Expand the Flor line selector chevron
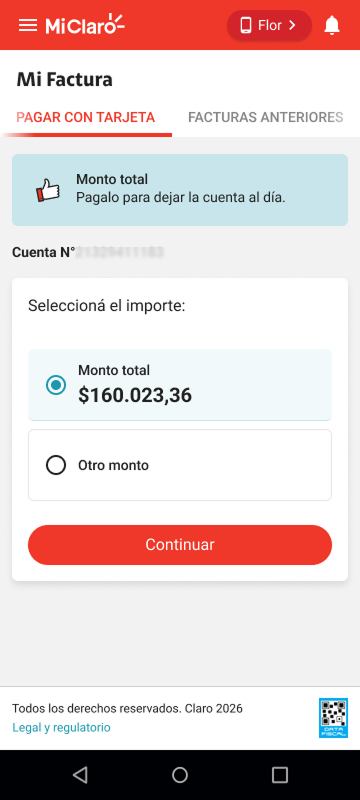Viewport: 360px width, 800px height. coord(292,25)
